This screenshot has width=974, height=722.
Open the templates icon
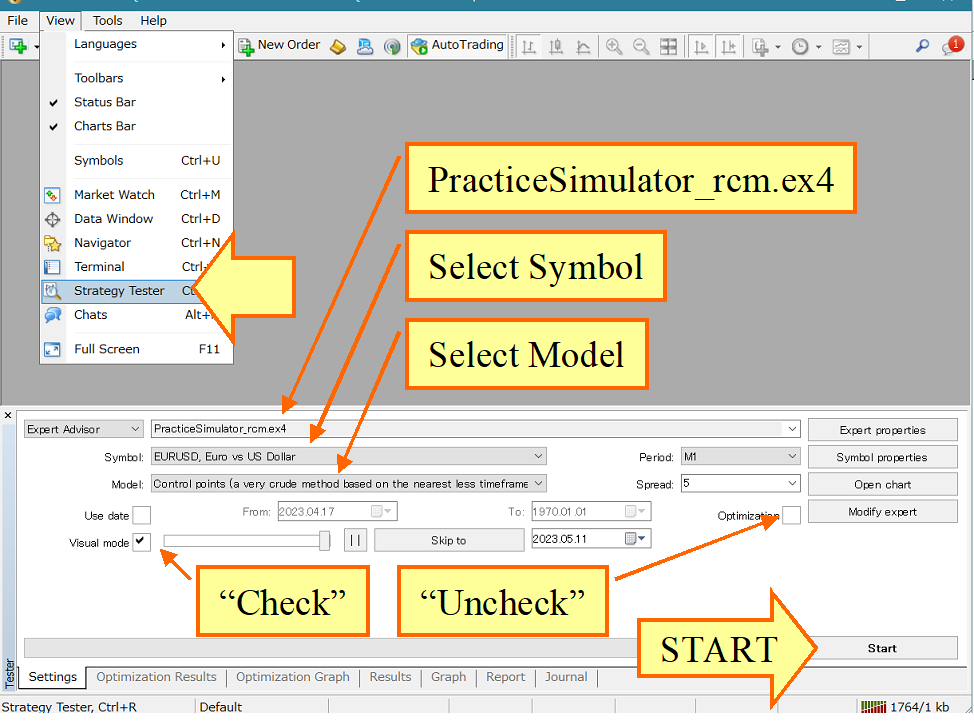[841, 47]
